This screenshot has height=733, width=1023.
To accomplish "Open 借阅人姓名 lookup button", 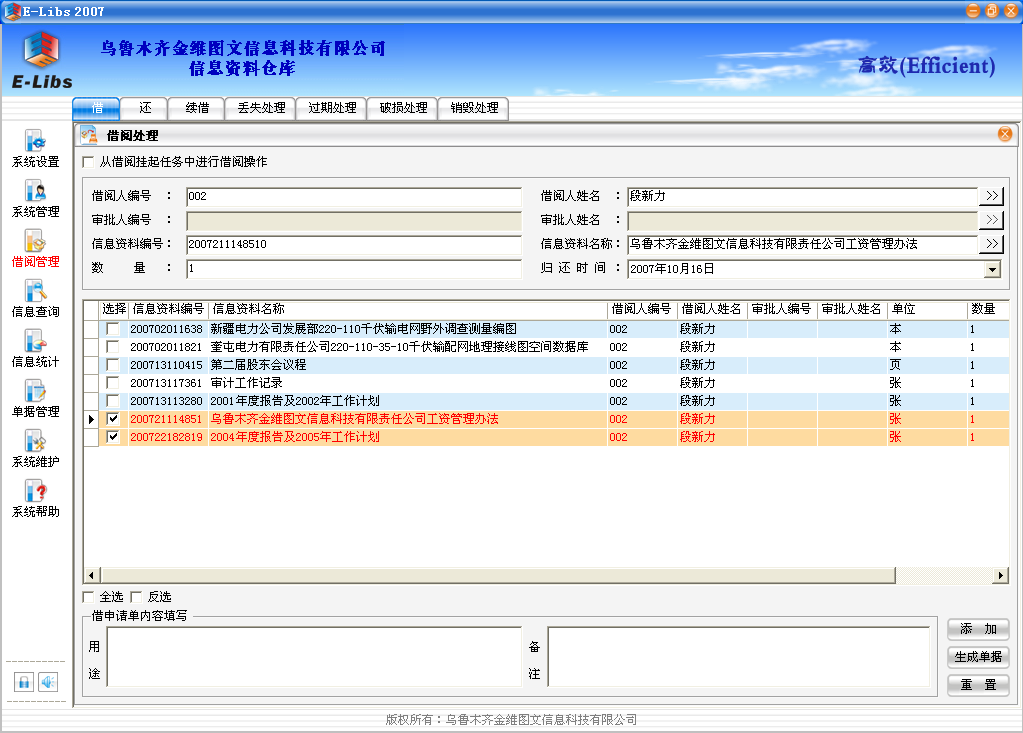I will click(x=992, y=196).
